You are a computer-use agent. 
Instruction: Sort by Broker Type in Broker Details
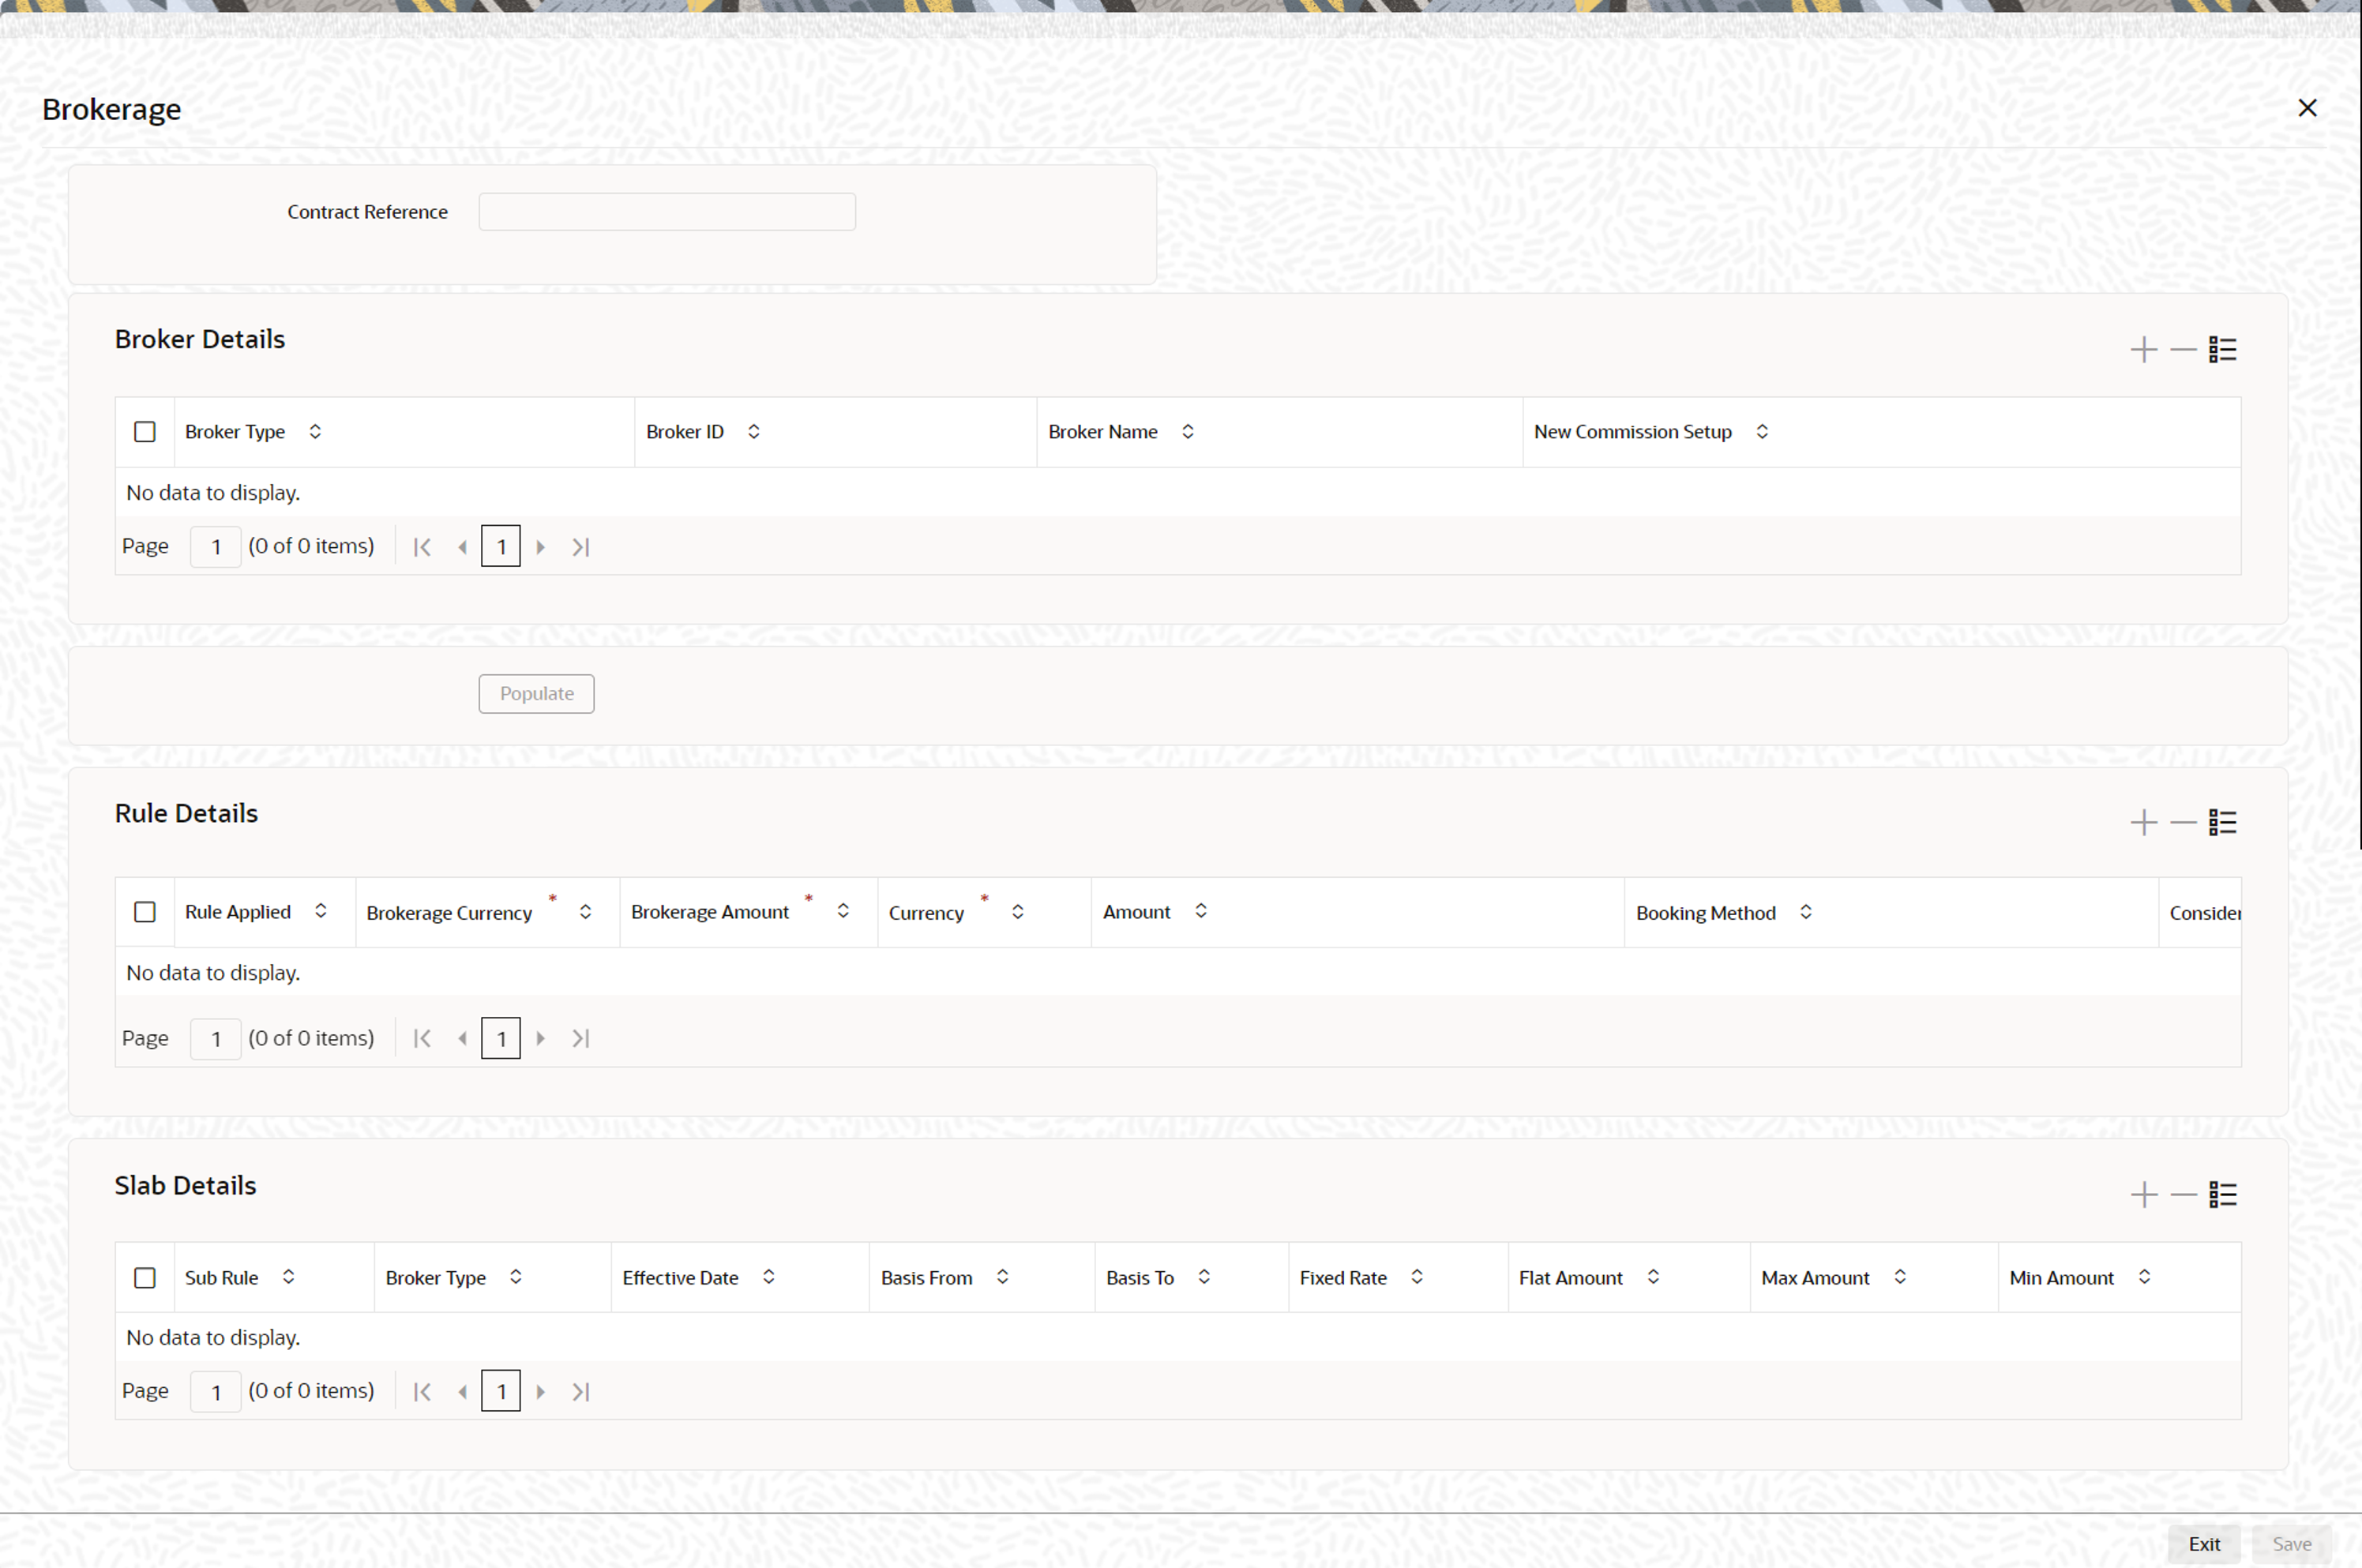(x=315, y=432)
